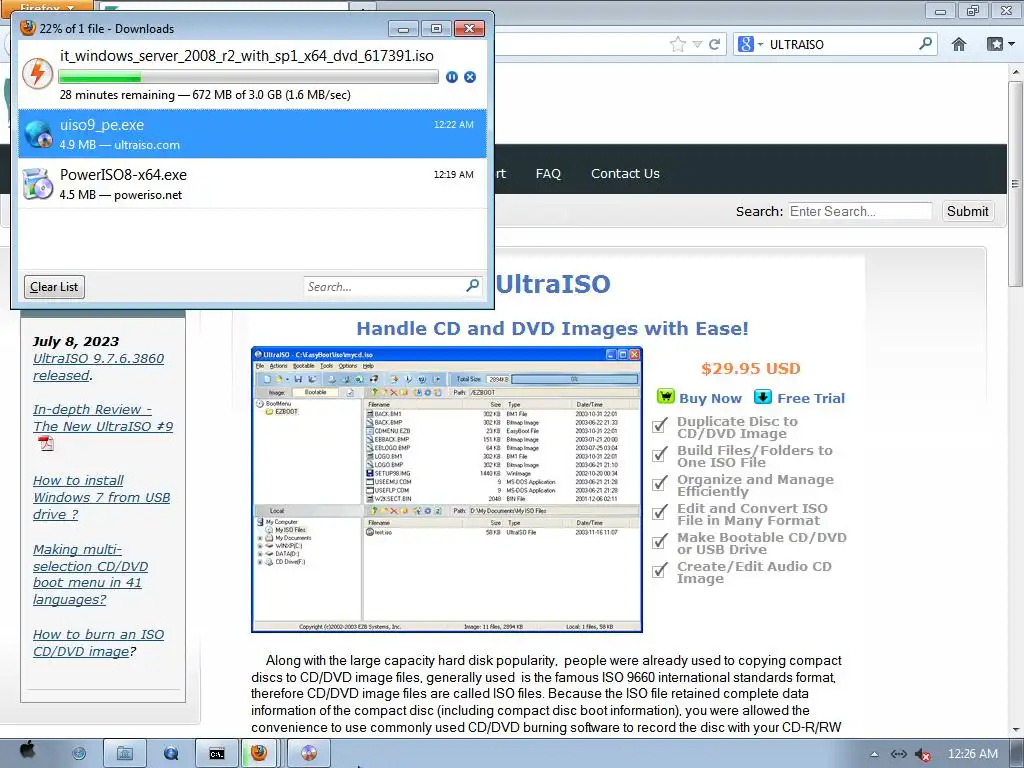
Task: Click the UltraISO page heading
Action: (x=552, y=284)
